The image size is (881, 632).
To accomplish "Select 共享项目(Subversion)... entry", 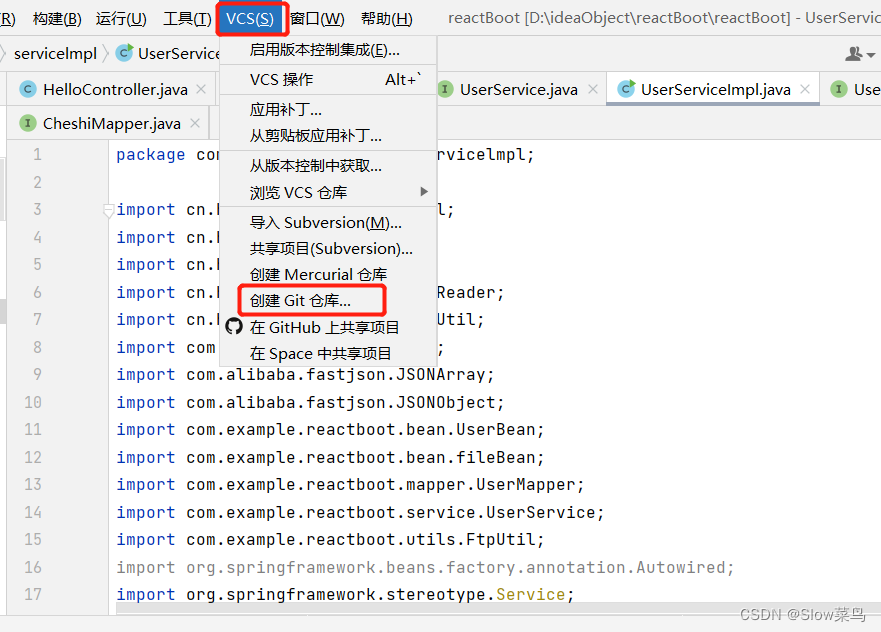I will [x=328, y=249].
